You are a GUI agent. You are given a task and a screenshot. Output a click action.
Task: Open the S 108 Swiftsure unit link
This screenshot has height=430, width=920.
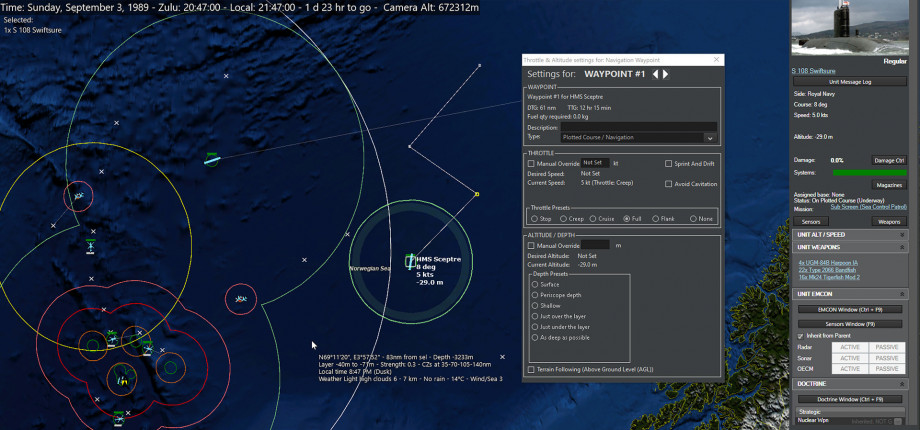(x=813, y=71)
